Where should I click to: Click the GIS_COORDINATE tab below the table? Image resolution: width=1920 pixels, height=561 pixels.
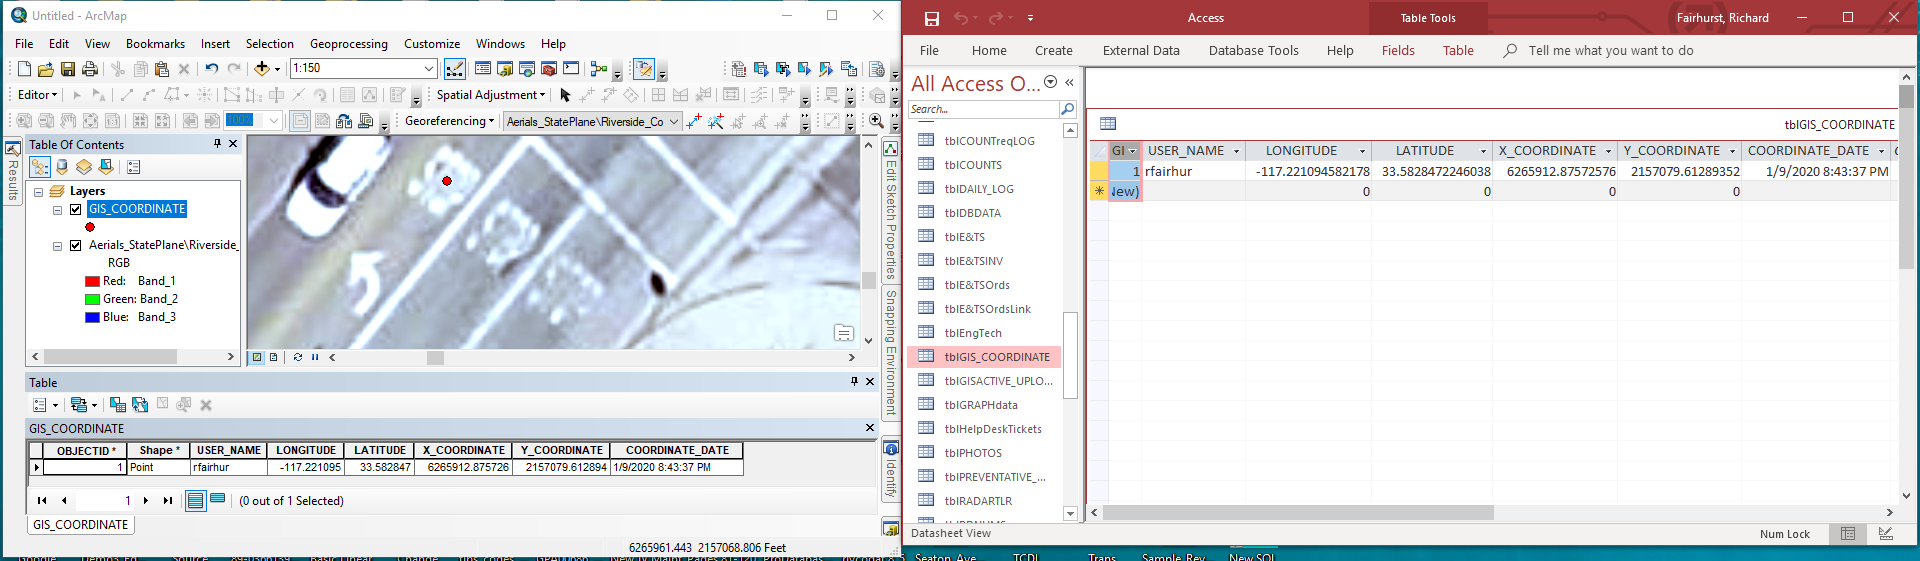coord(81,525)
